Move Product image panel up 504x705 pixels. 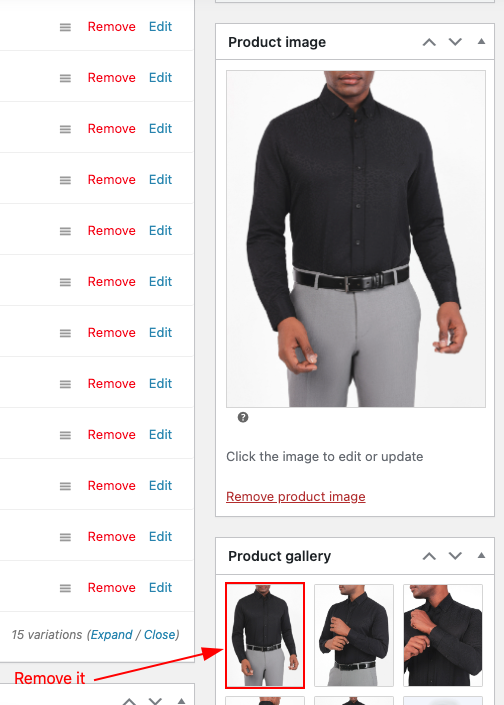pyautogui.click(x=429, y=42)
